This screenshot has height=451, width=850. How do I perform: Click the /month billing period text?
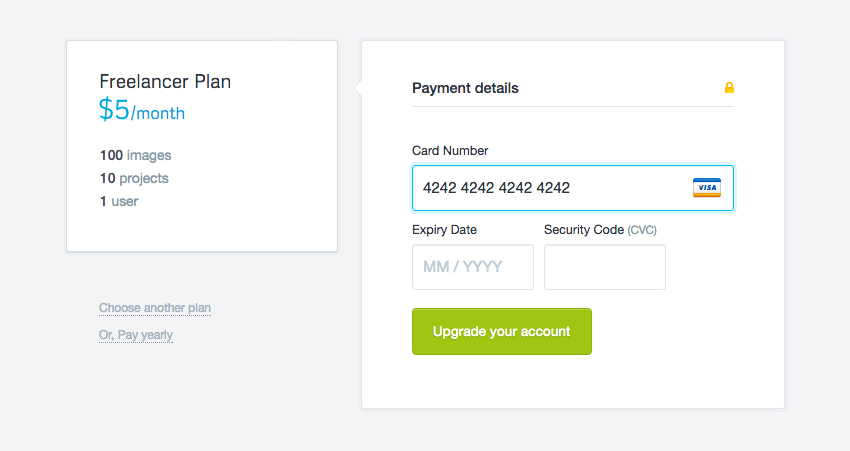pos(158,113)
